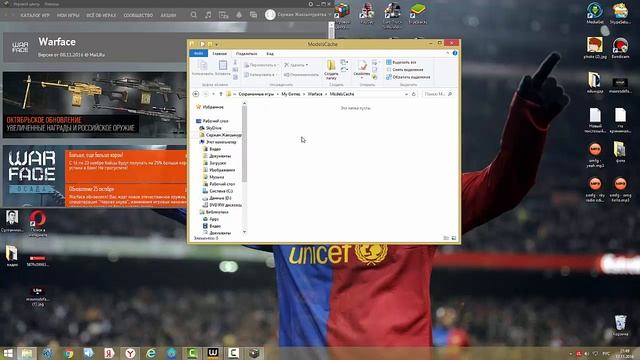Open Yandex browser from the taskbar
The image size is (640, 360).
click(130, 353)
